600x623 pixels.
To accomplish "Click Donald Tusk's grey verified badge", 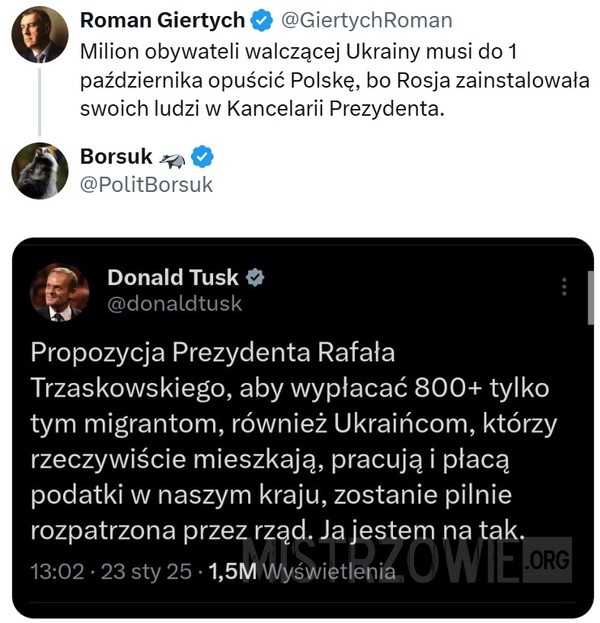I will coord(255,277).
